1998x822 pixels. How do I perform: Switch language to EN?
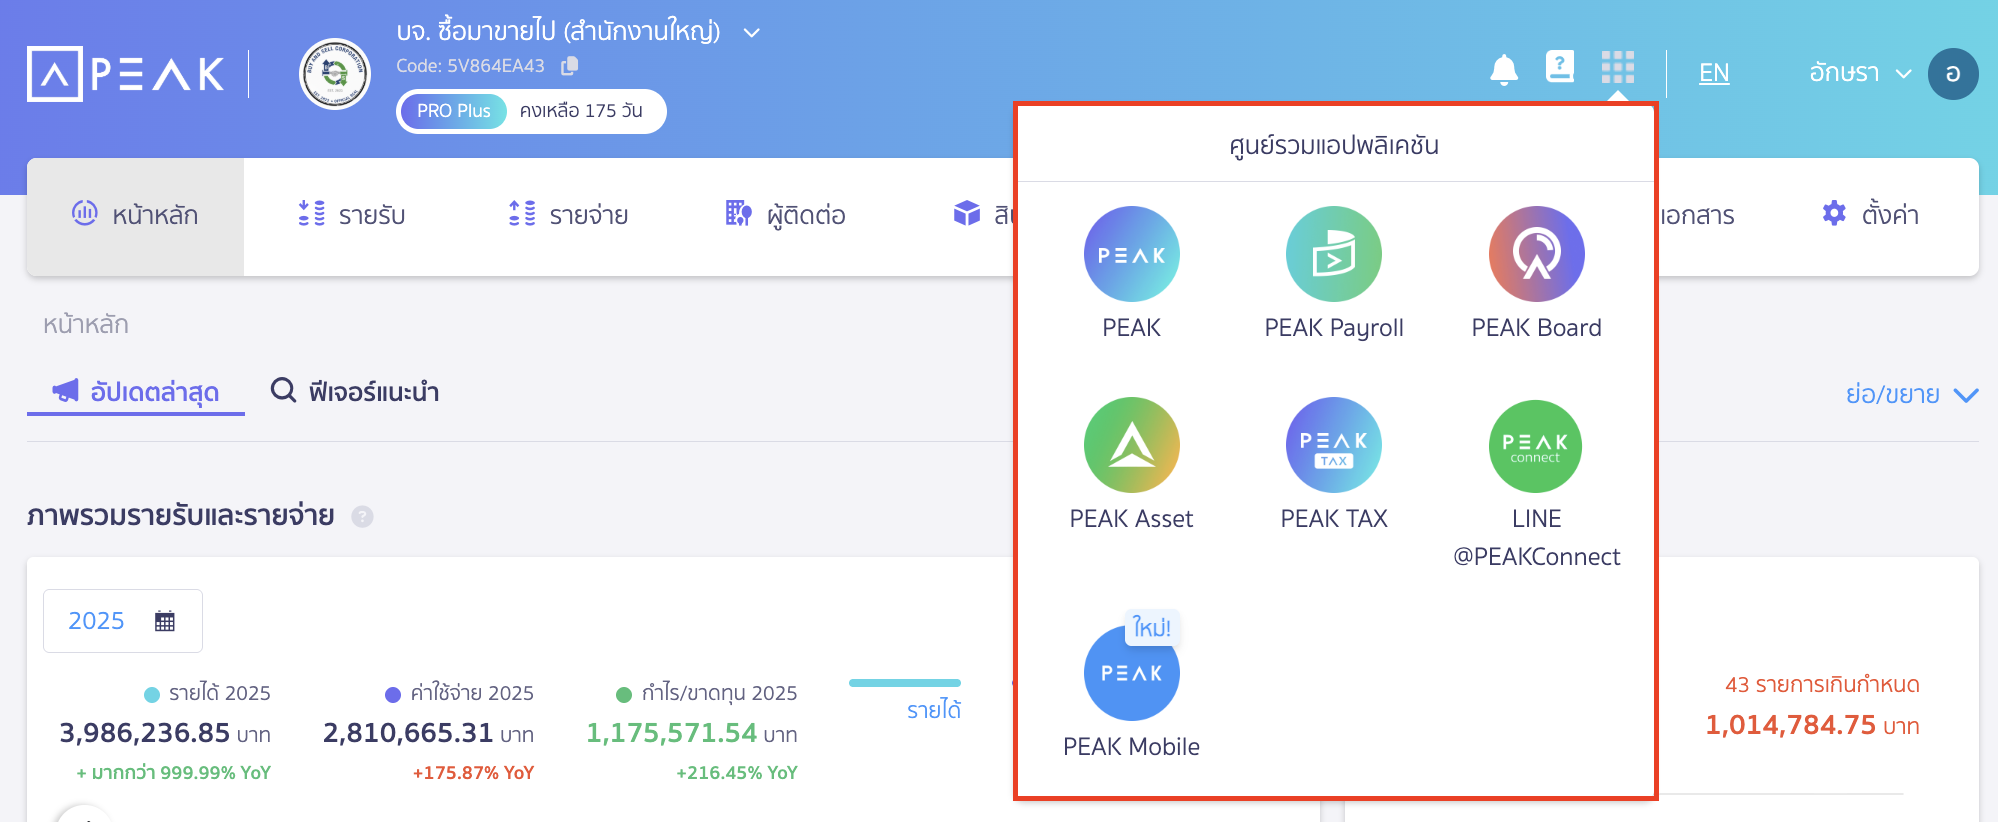[x=1714, y=73]
